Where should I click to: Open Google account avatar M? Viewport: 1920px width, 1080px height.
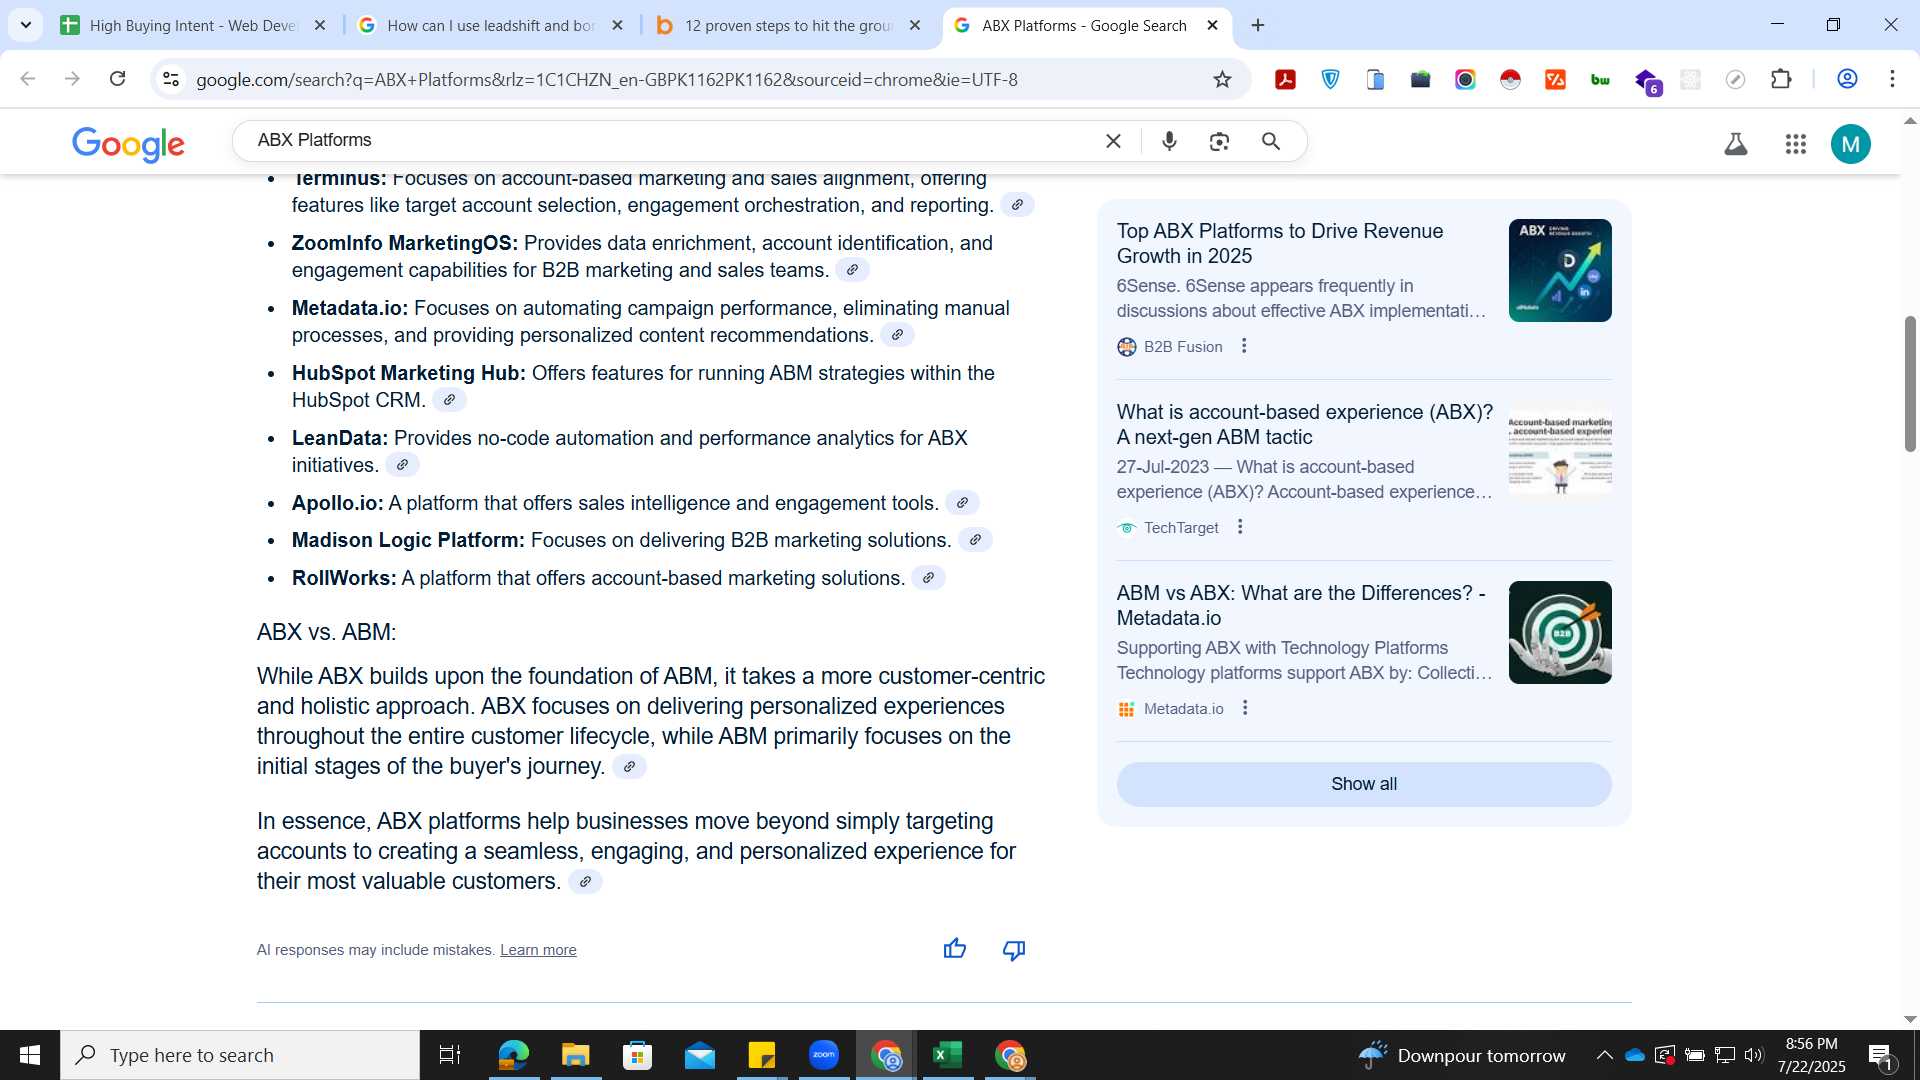[1851, 144]
